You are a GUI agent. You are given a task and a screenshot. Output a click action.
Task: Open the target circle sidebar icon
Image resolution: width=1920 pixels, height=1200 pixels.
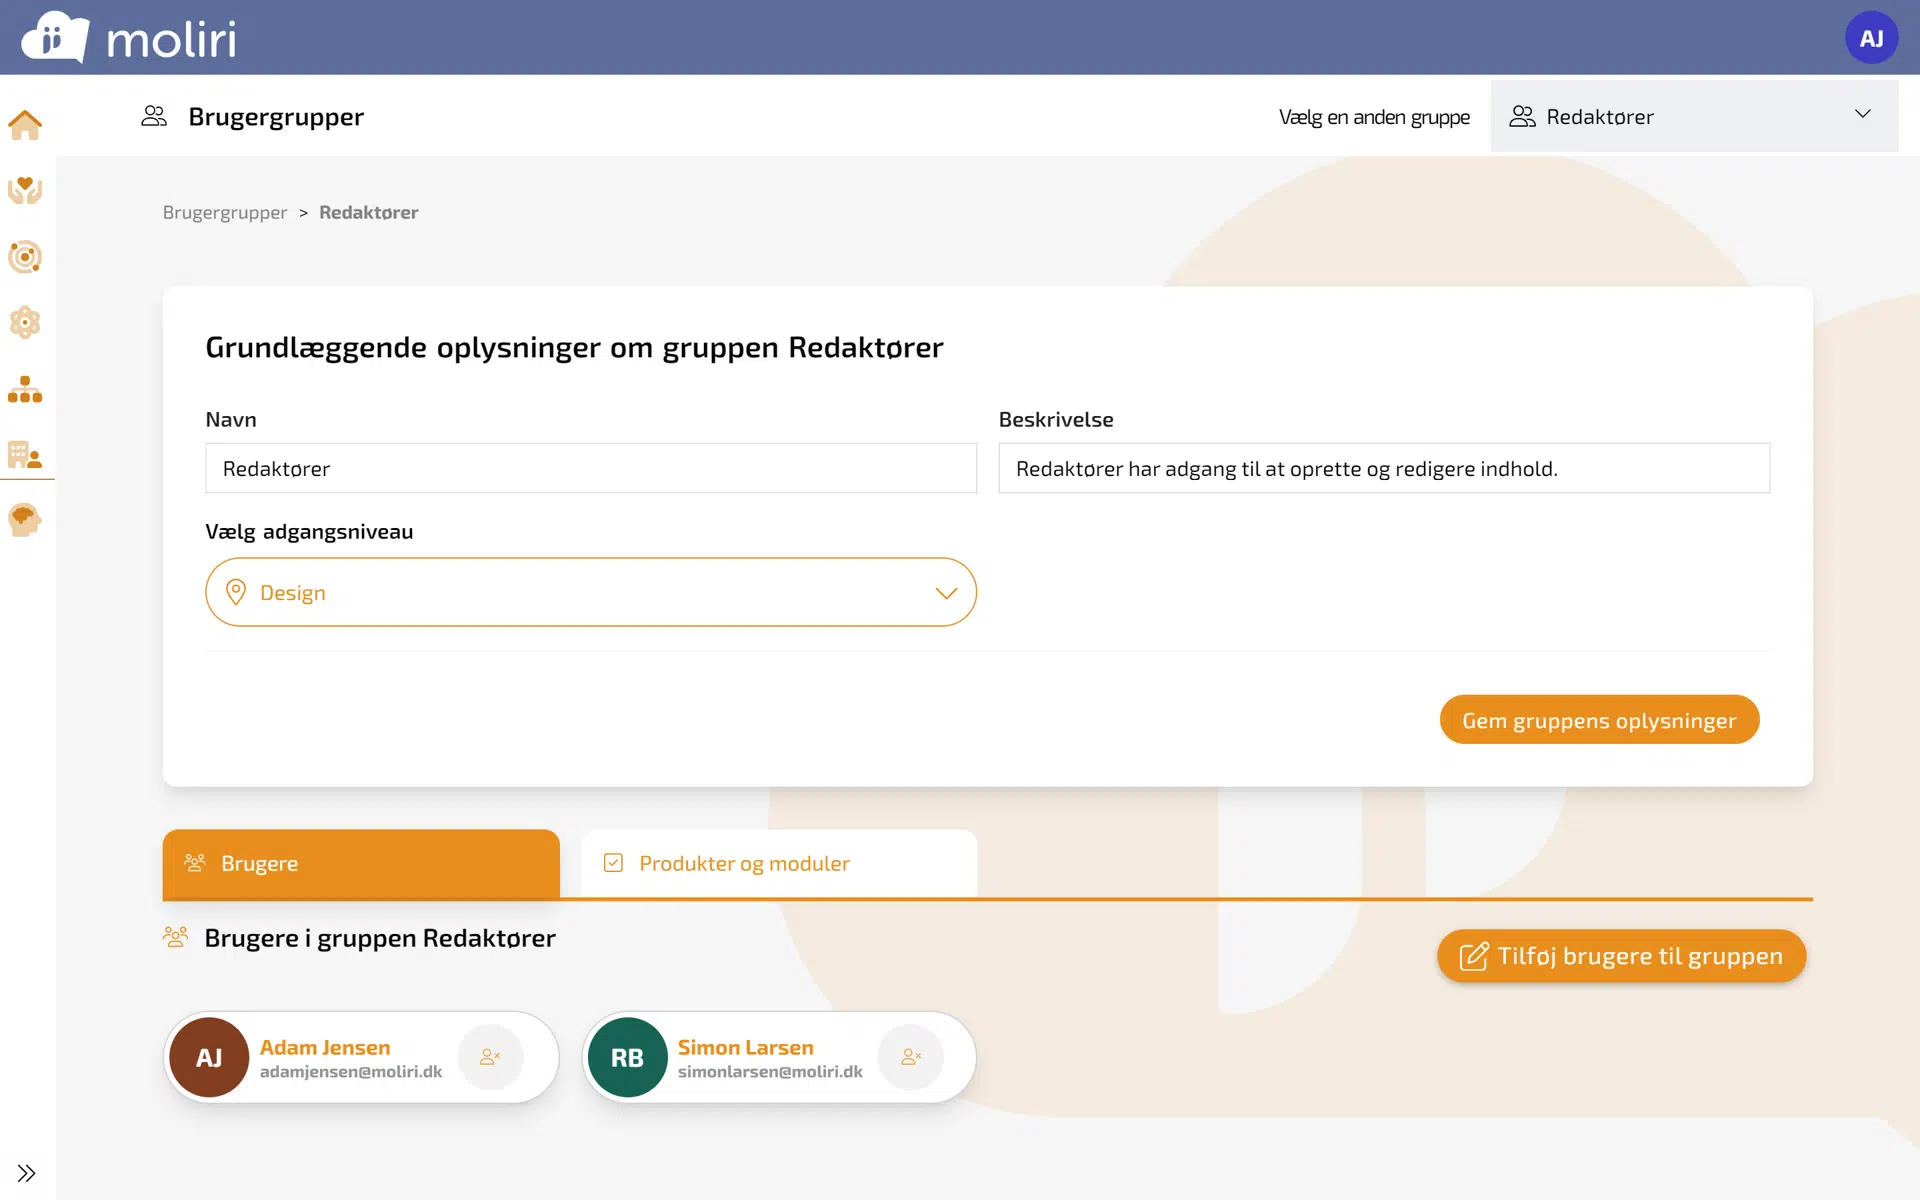click(x=25, y=257)
